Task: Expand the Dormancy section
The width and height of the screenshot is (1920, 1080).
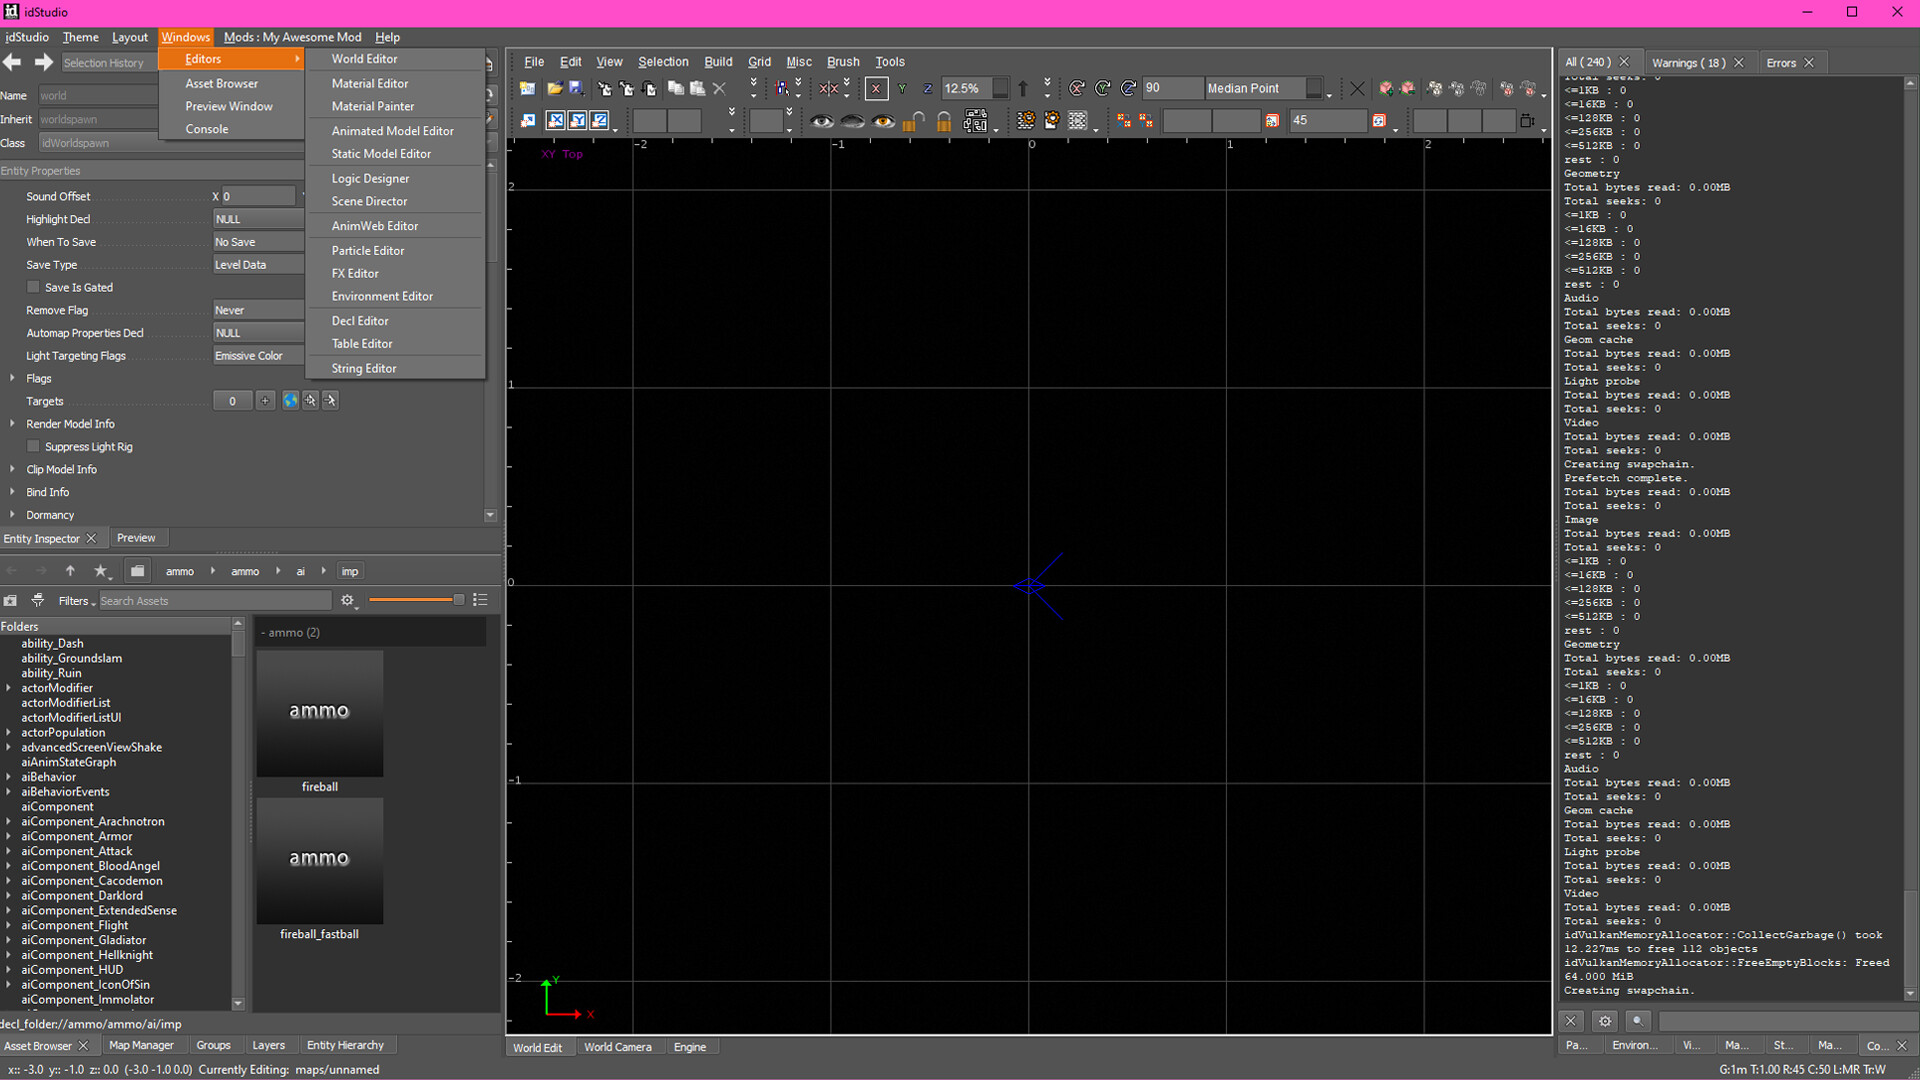Action: [x=10, y=514]
